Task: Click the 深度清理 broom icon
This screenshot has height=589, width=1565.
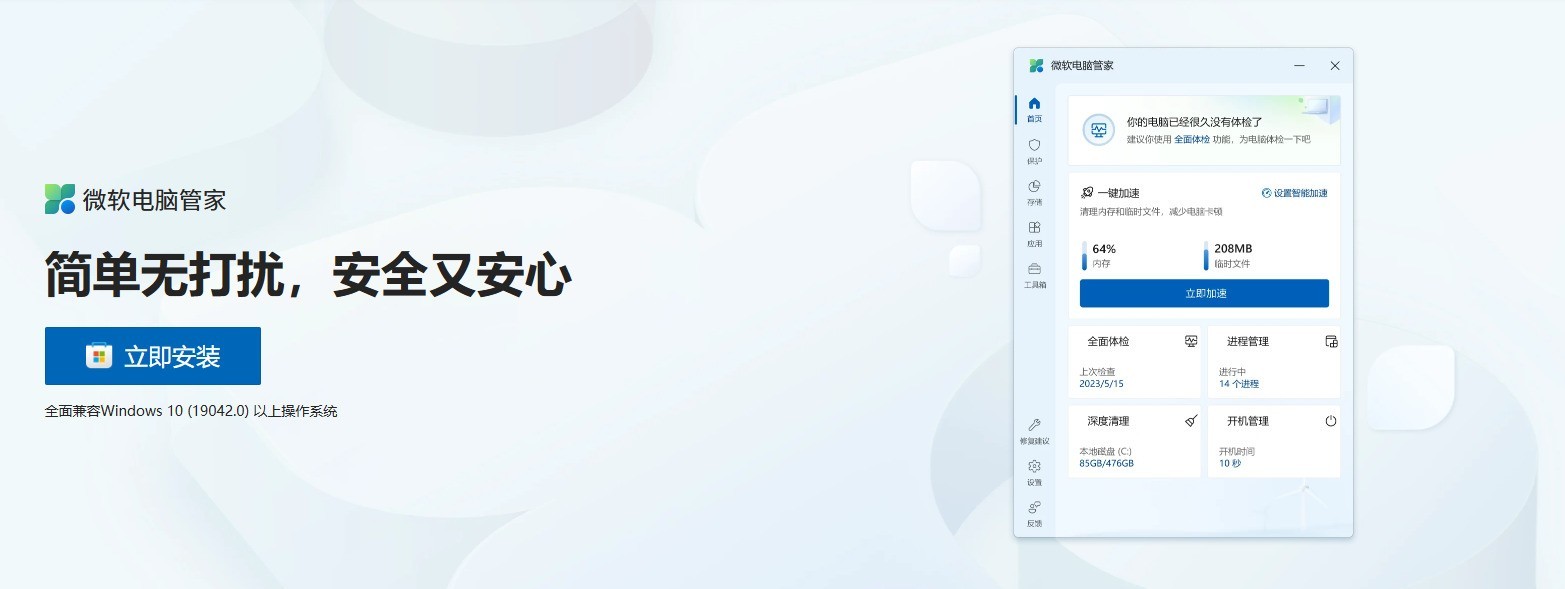Action: pyautogui.click(x=1191, y=421)
